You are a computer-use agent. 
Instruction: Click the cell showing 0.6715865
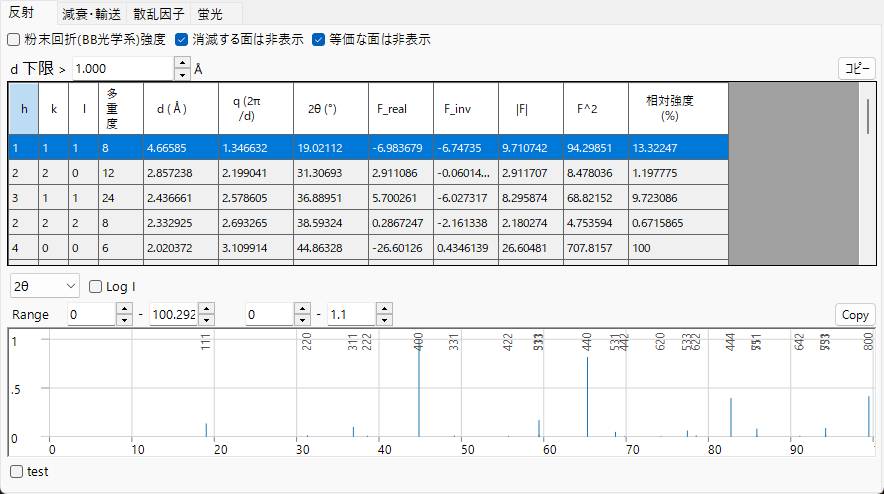click(x=678, y=223)
